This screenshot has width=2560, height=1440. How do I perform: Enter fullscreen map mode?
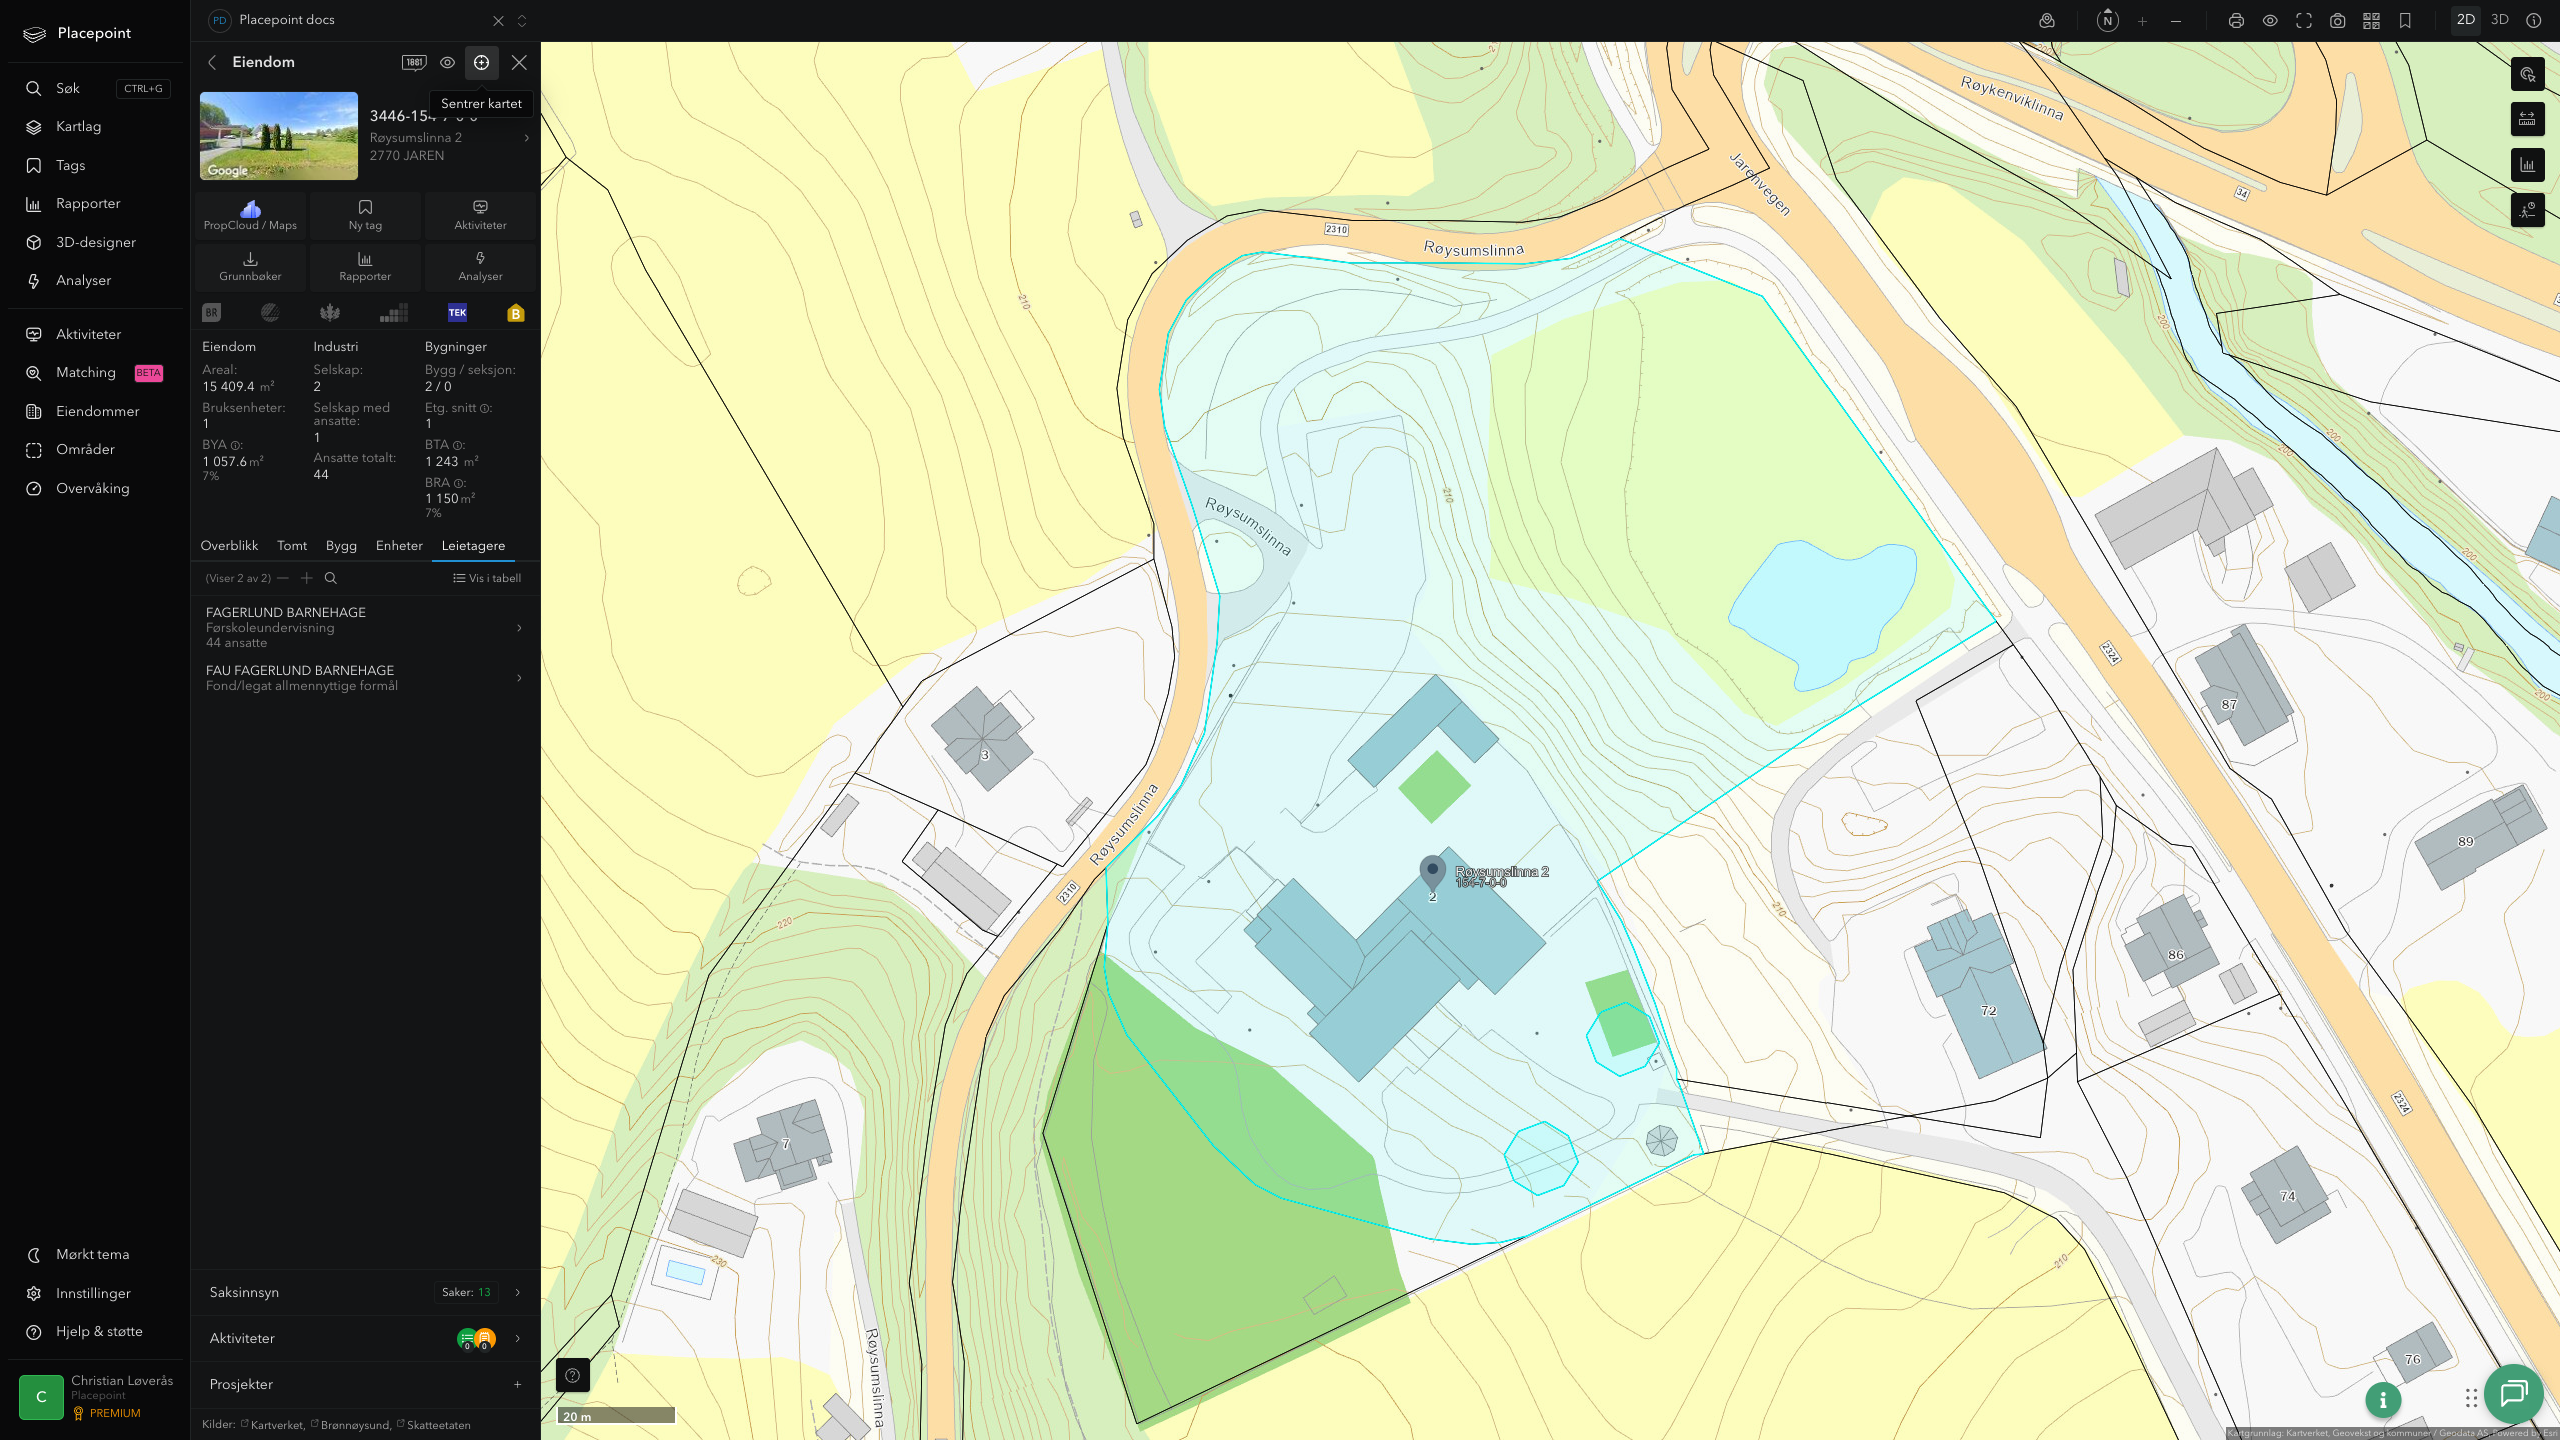click(2304, 21)
